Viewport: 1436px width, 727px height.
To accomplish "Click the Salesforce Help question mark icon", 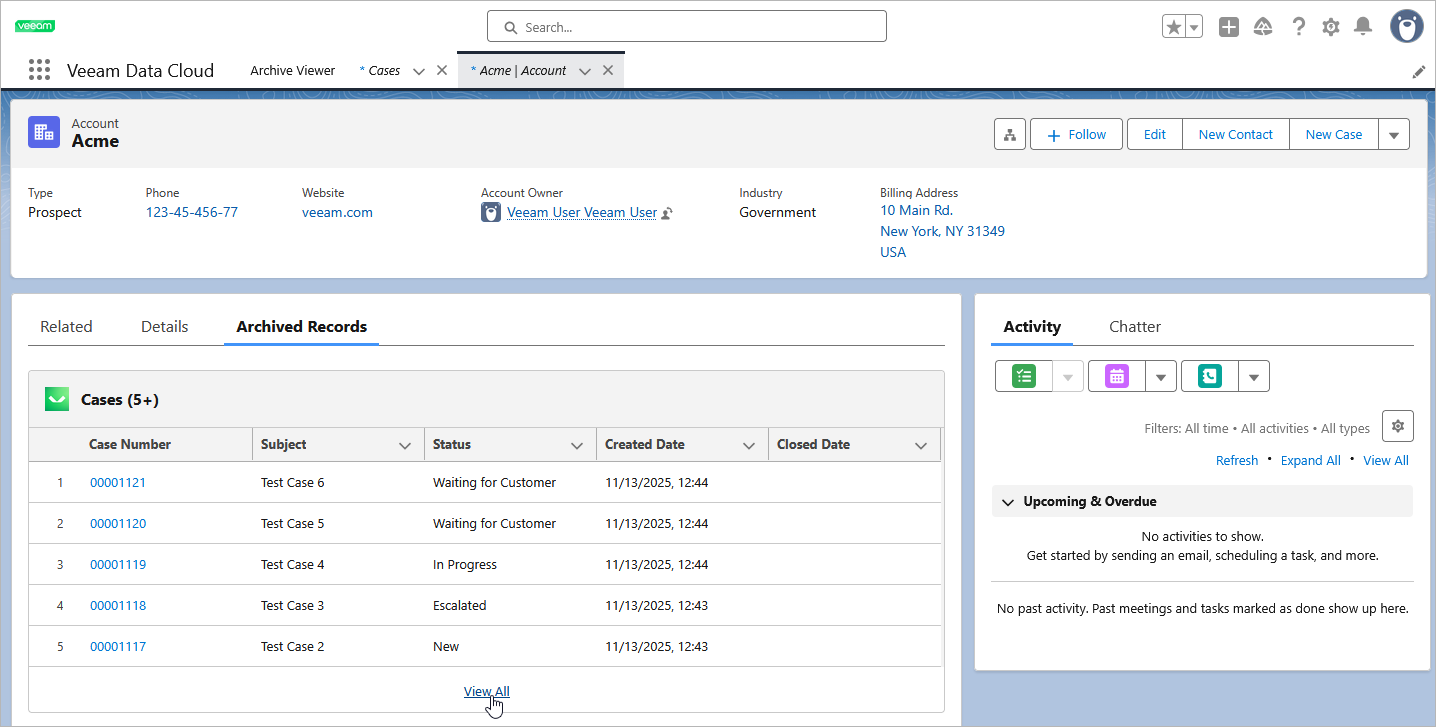I will point(1298,26).
